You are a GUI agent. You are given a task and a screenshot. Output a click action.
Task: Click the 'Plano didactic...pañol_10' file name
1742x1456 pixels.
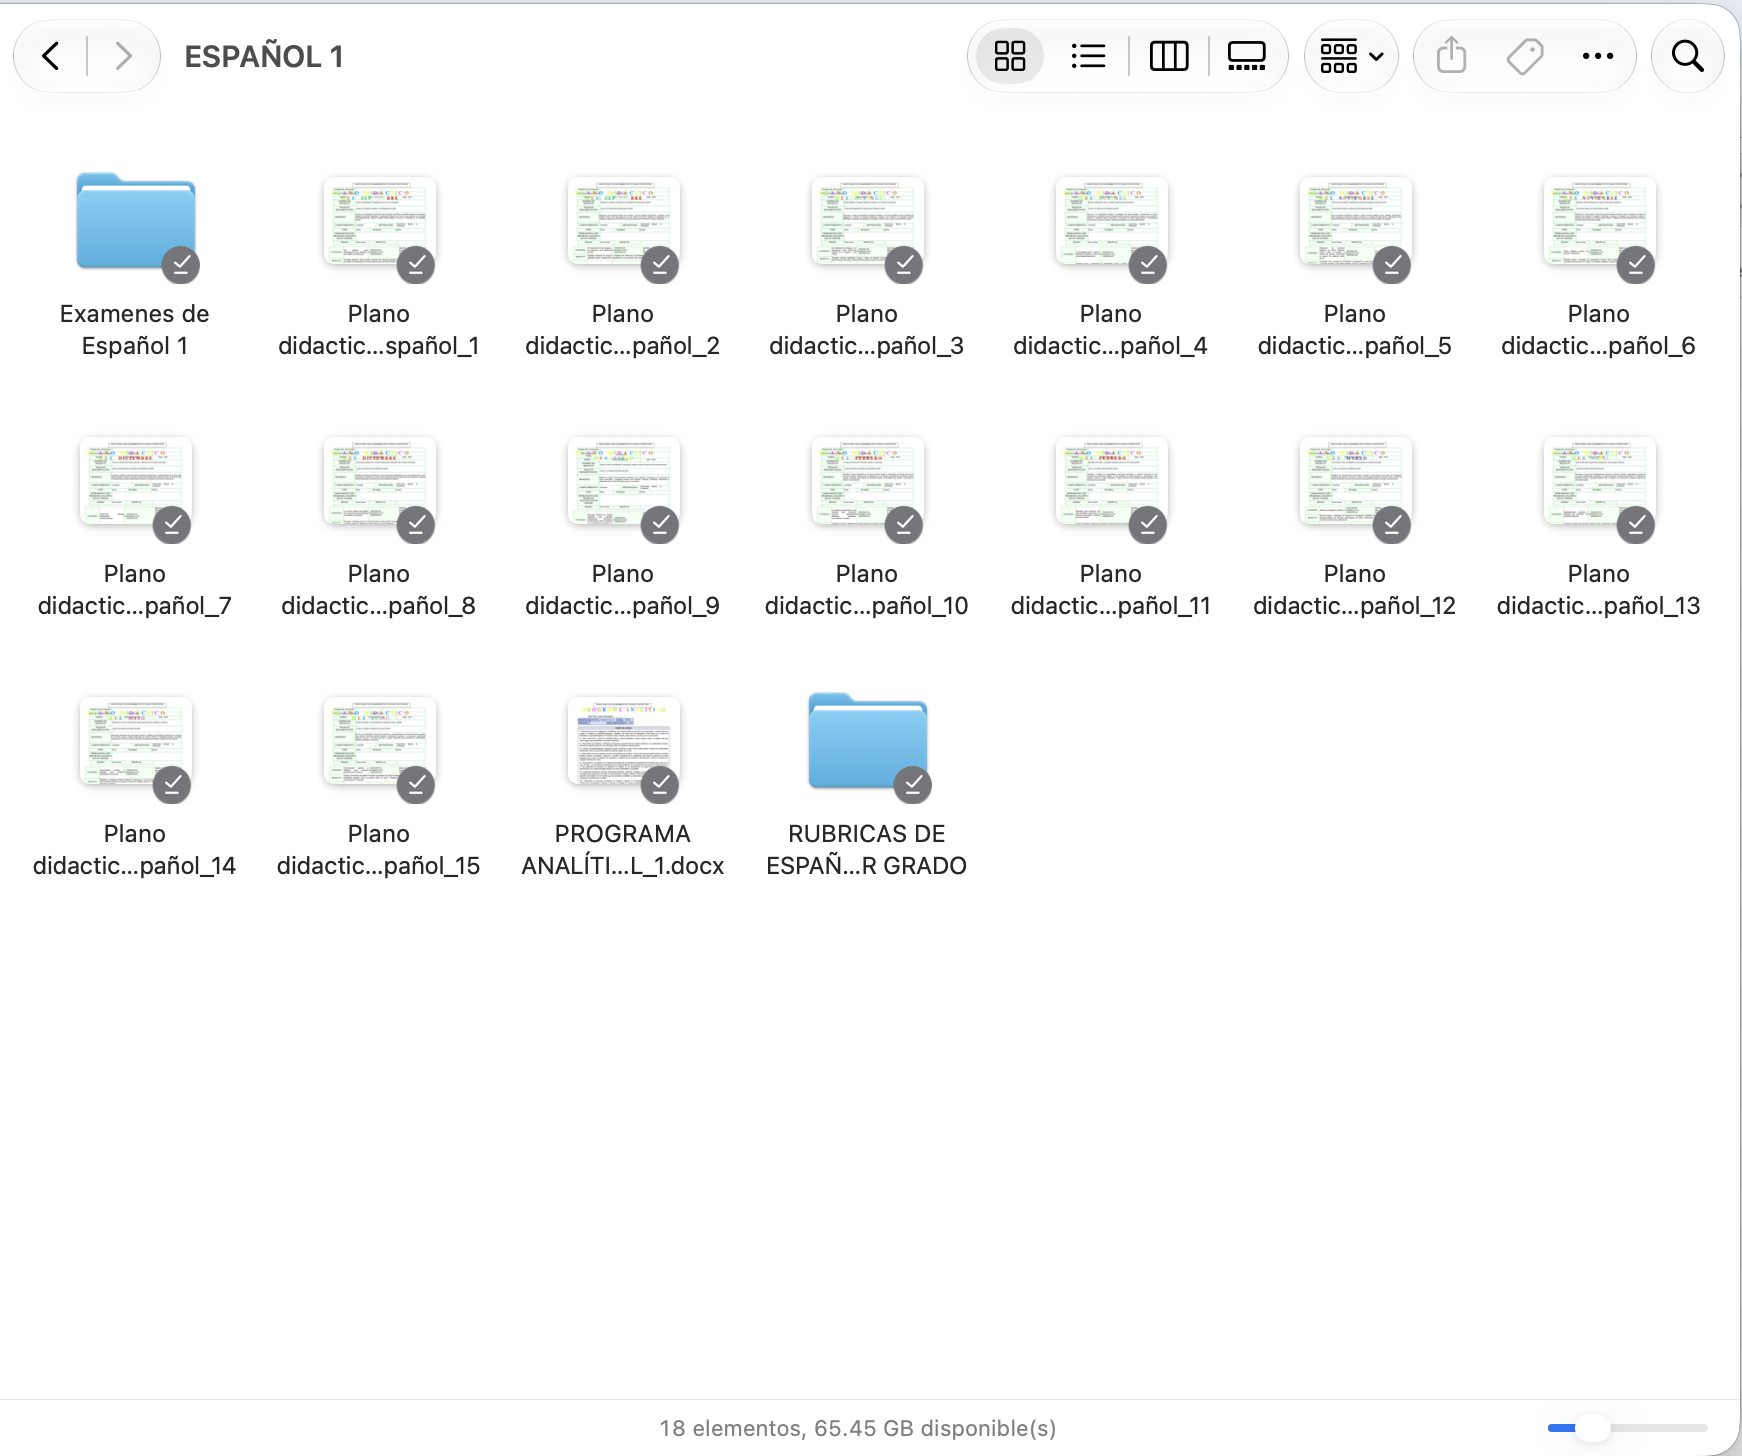pyautogui.click(x=867, y=590)
